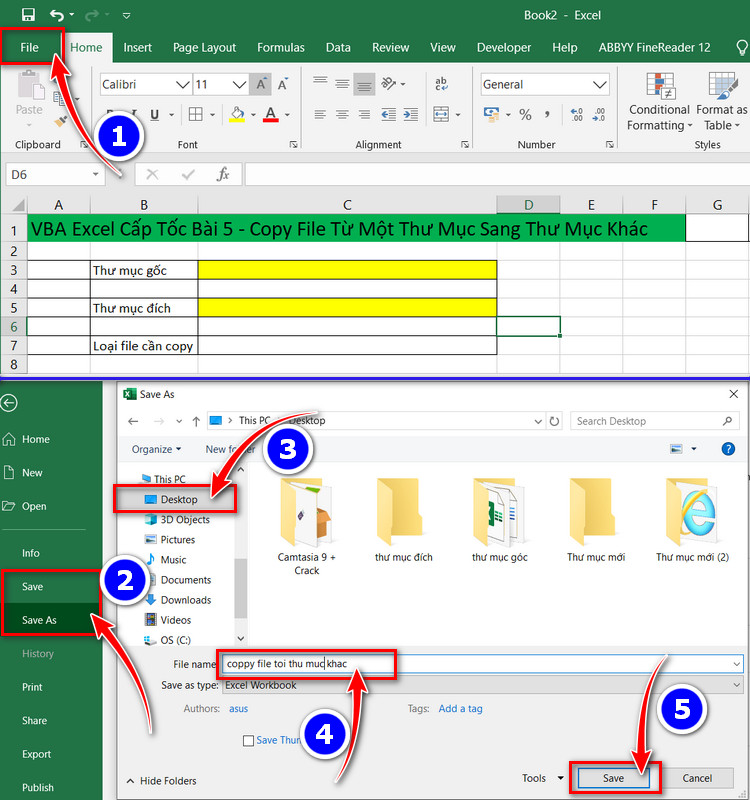This screenshot has height=800, width=750.
Task: Switch to the Insert tab
Action: click(137, 47)
